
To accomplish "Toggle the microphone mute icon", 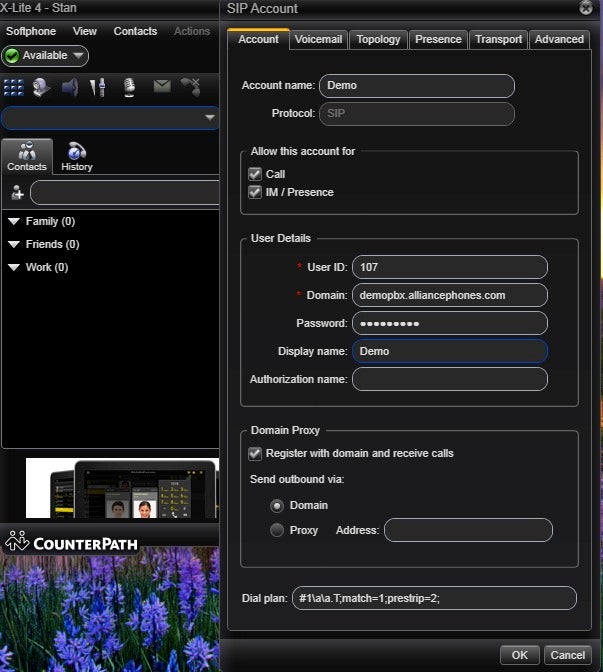I will pos(129,87).
